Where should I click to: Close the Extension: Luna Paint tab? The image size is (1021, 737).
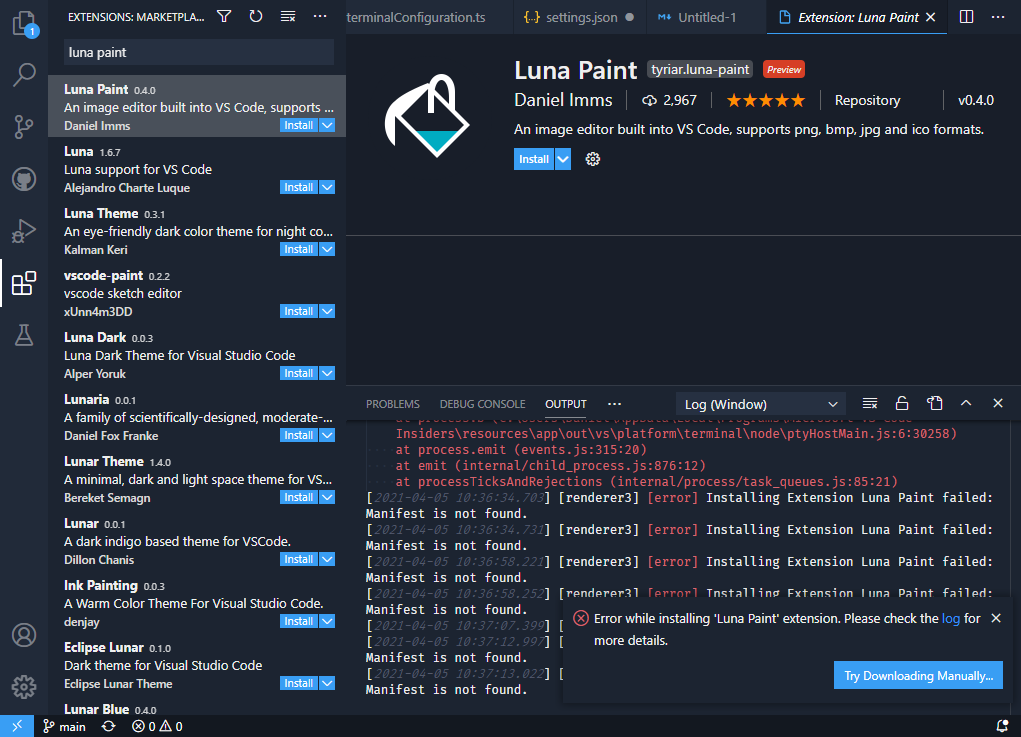coord(930,17)
